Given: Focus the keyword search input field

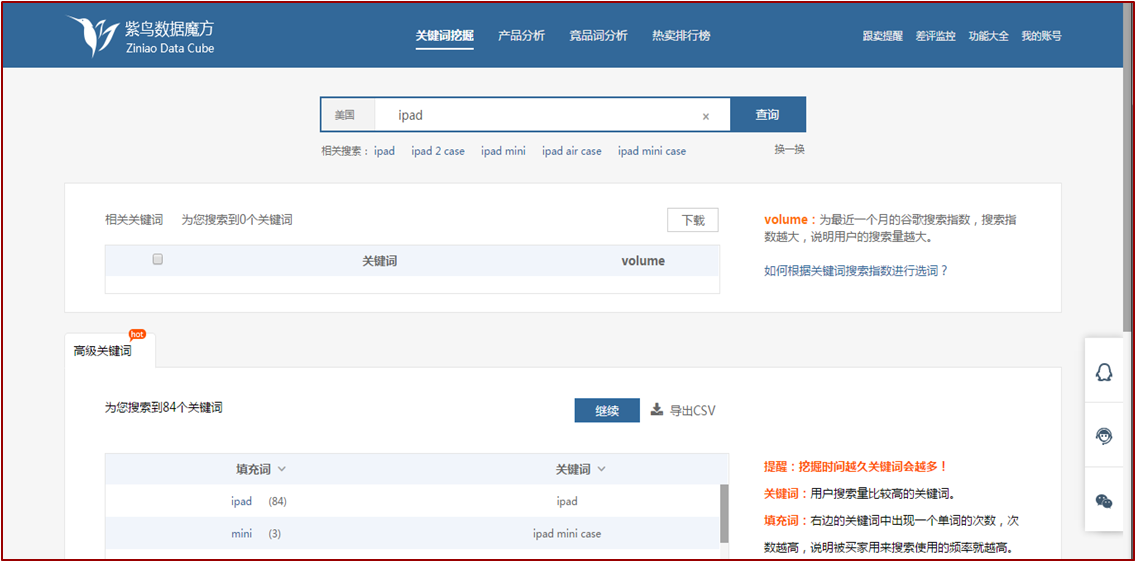Looking at the screenshot, I should pos(540,115).
